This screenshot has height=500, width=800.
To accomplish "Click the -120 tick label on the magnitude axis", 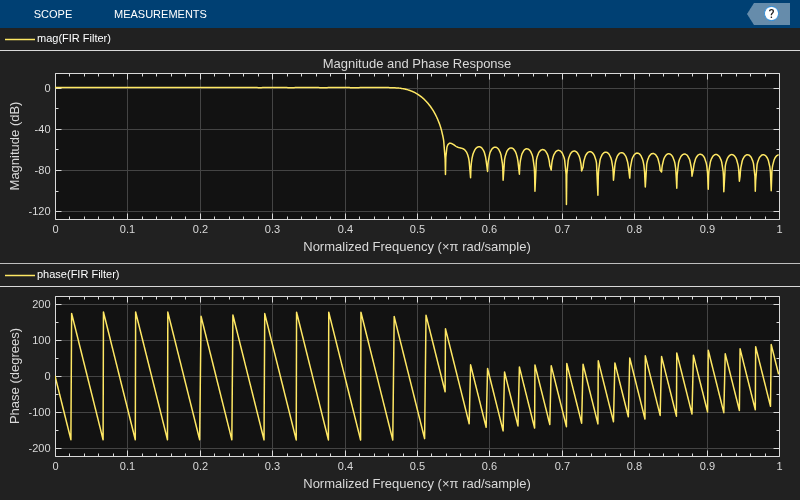I will [x=43, y=211].
